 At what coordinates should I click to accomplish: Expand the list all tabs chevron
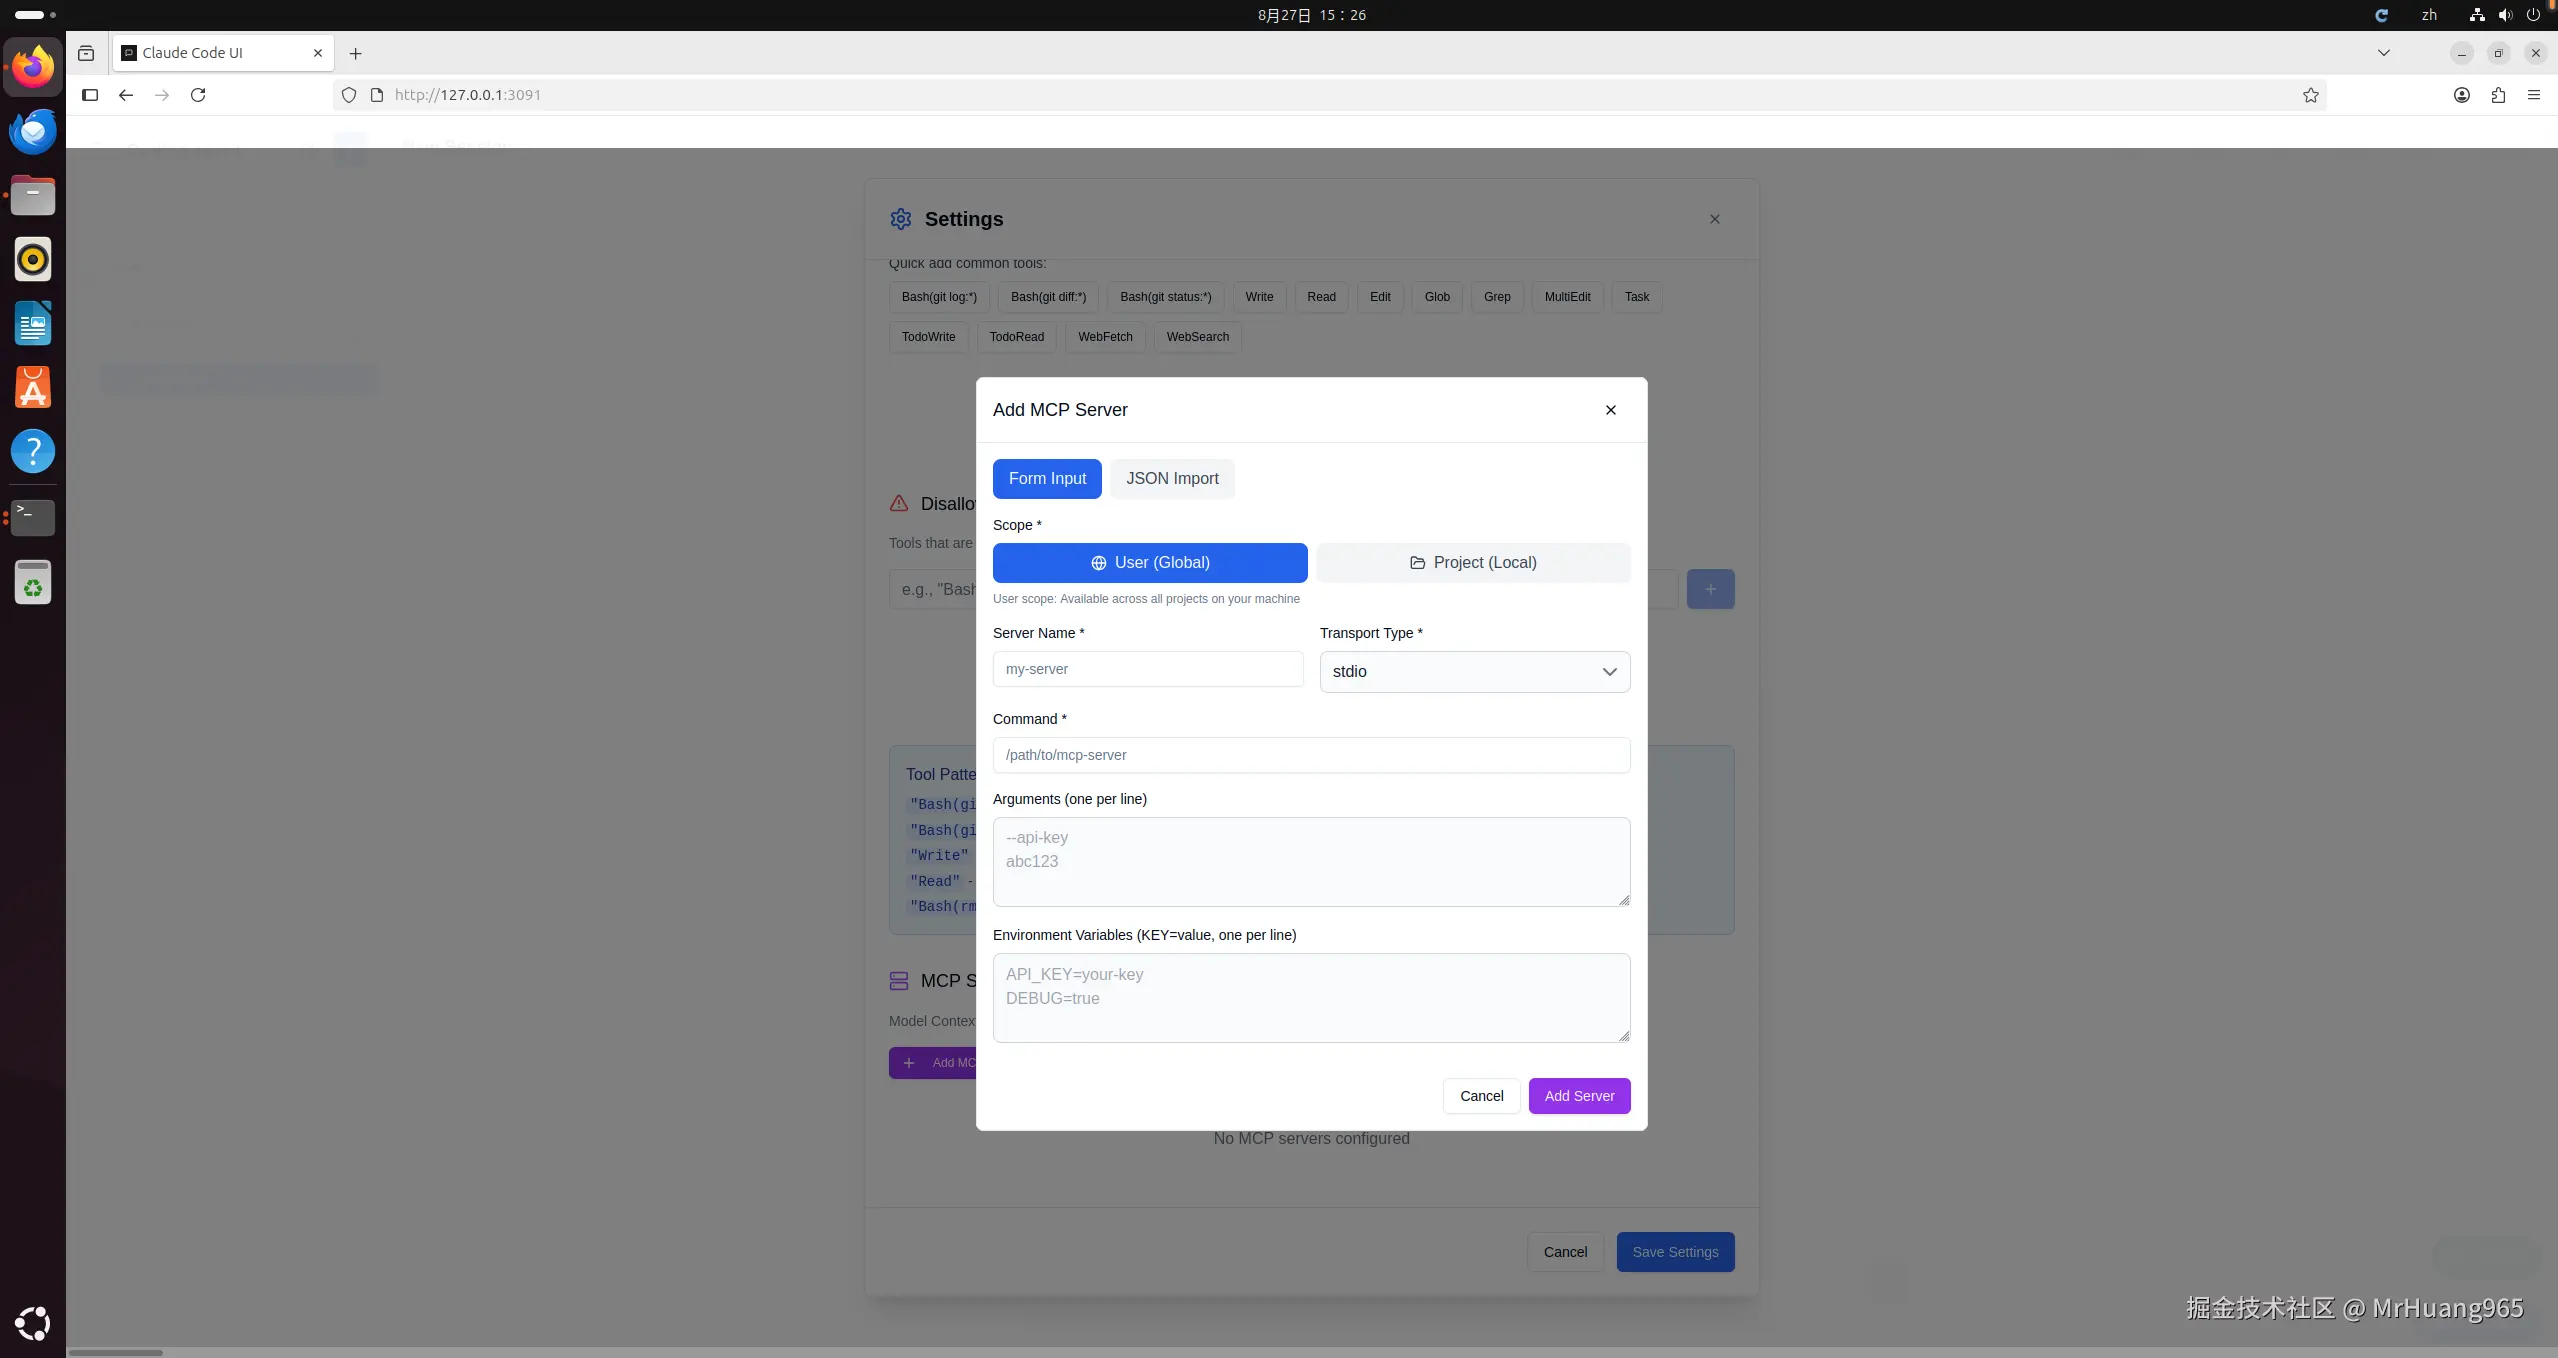(x=2383, y=53)
